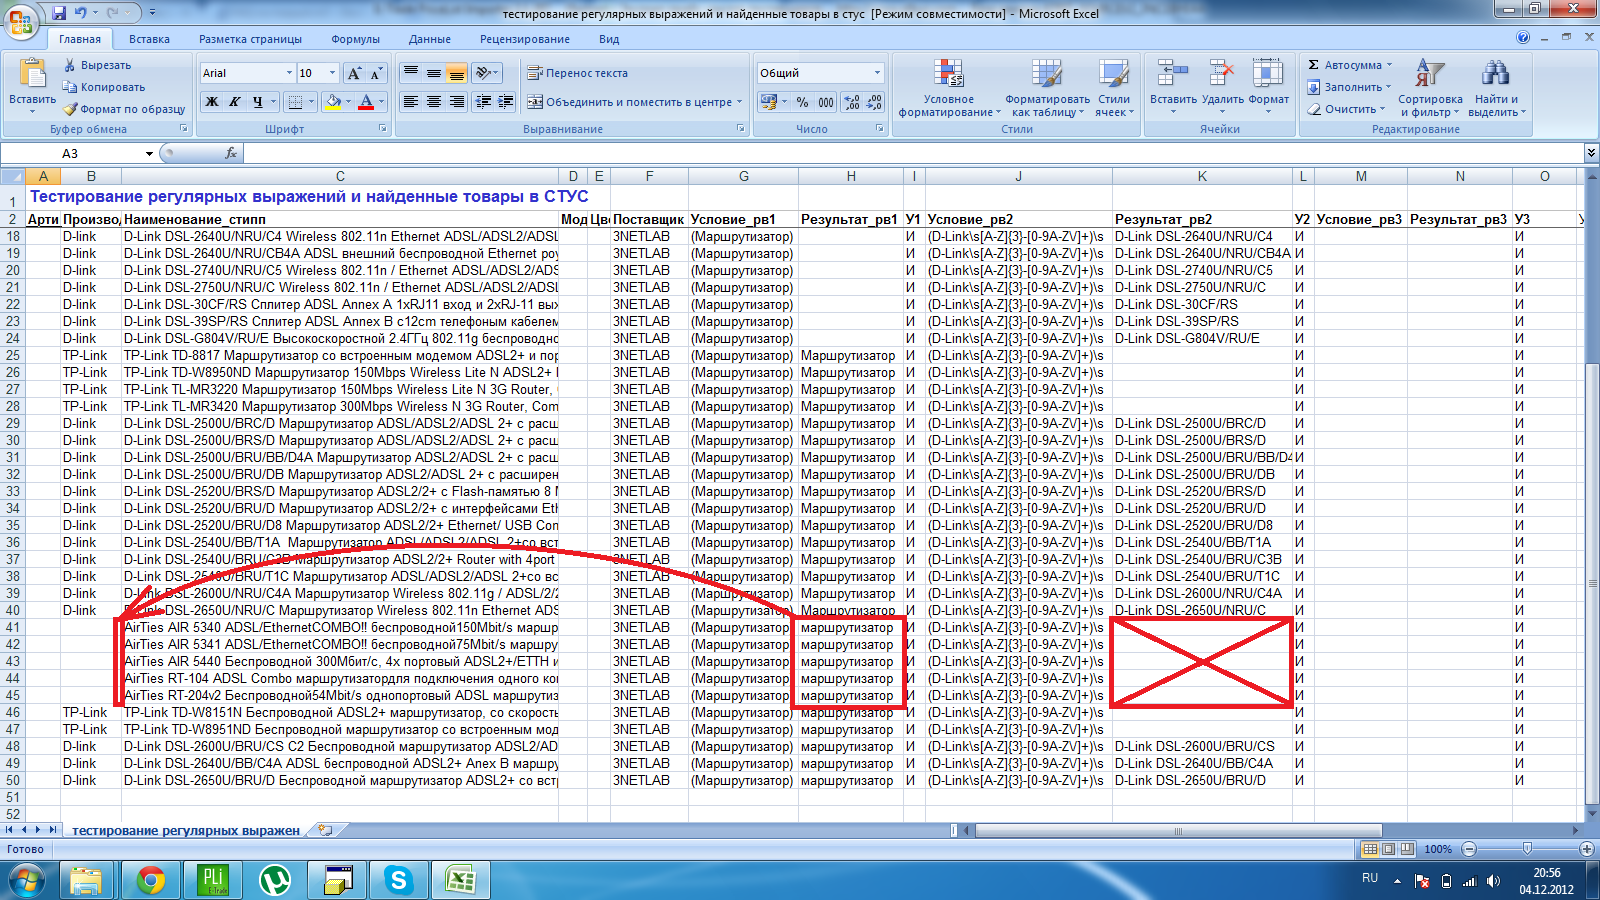Toggle bold (Ж) formatting
Viewport: 1600px width, 900px height.
tap(212, 102)
